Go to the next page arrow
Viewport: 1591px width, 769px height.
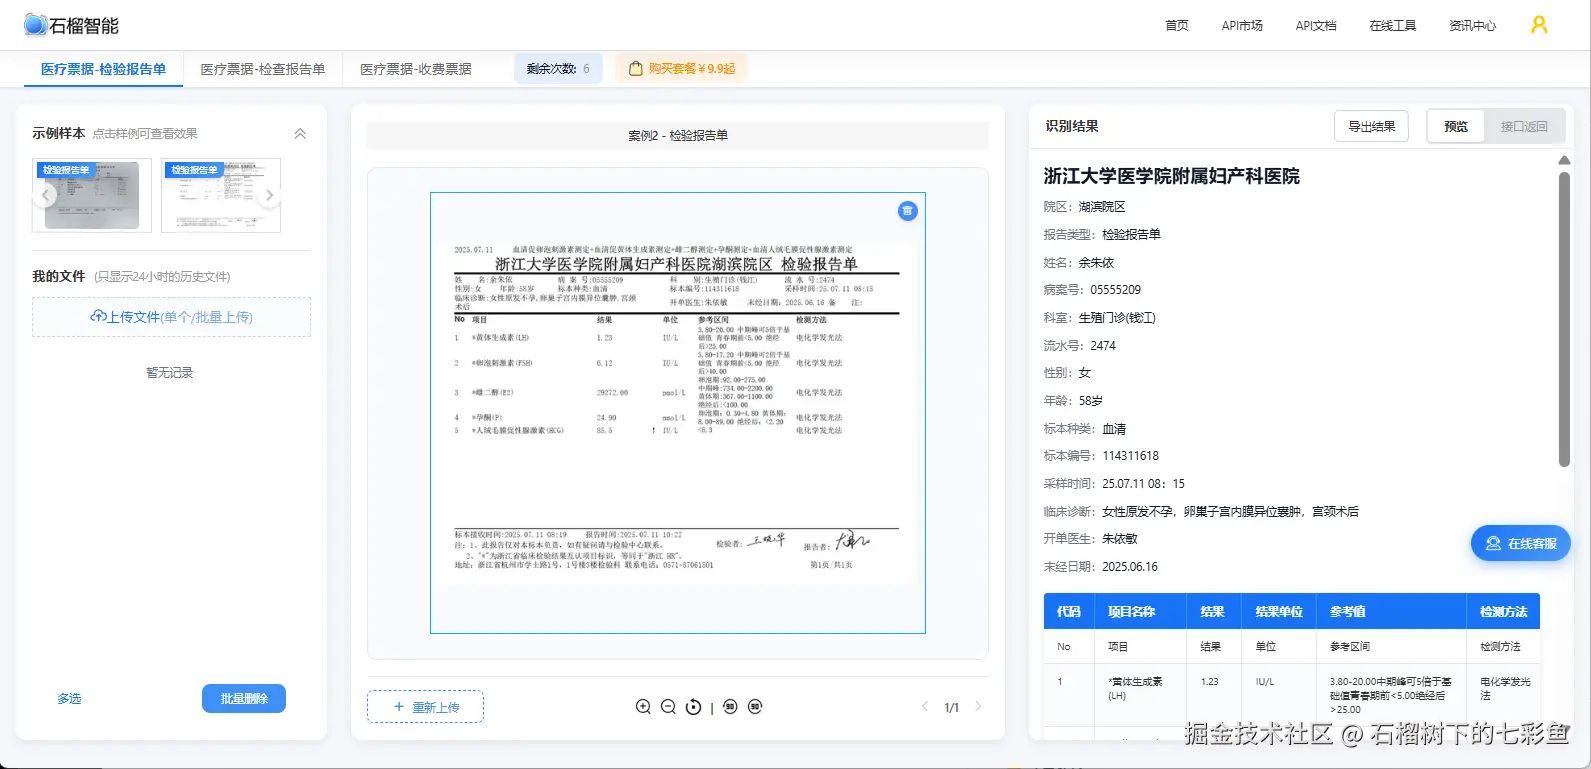click(978, 706)
